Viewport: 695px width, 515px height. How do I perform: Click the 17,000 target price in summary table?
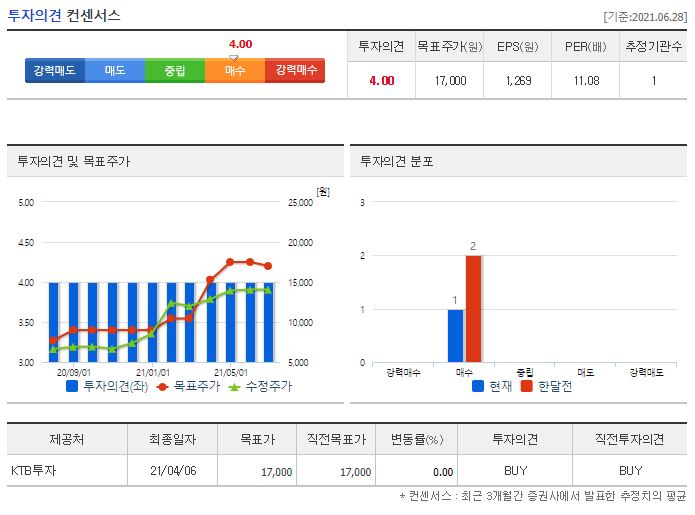coord(450,81)
